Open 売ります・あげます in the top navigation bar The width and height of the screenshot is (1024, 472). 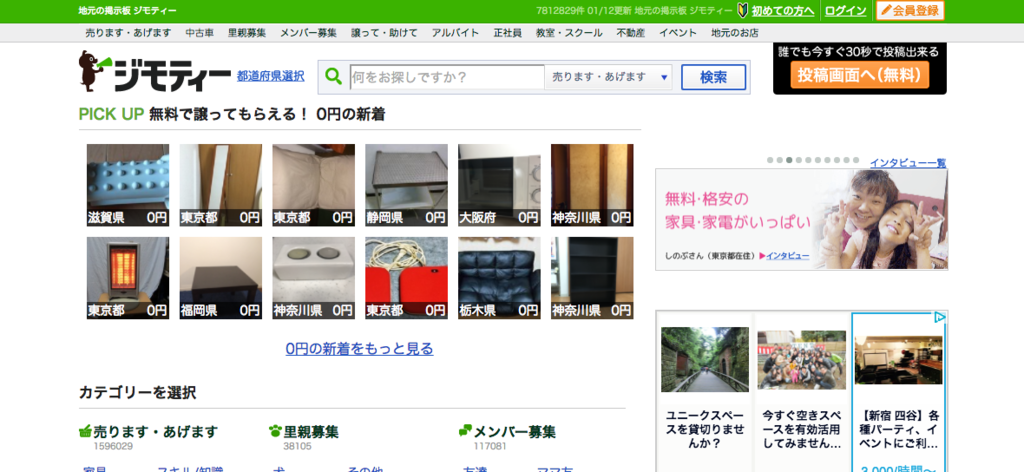[128, 33]
